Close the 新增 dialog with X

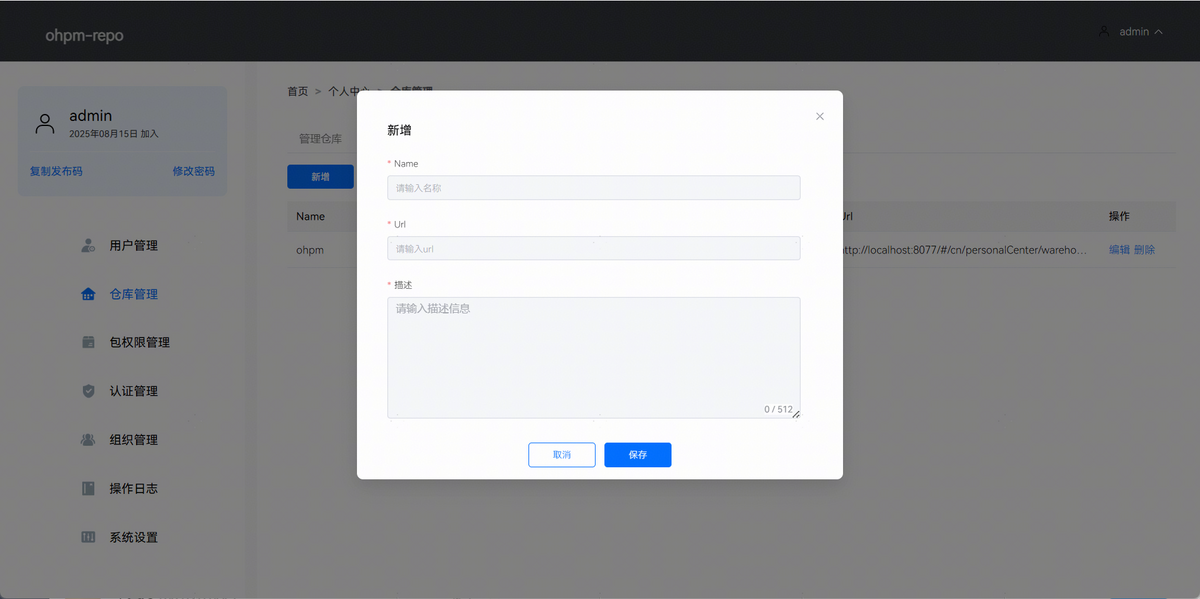point(820,116)
